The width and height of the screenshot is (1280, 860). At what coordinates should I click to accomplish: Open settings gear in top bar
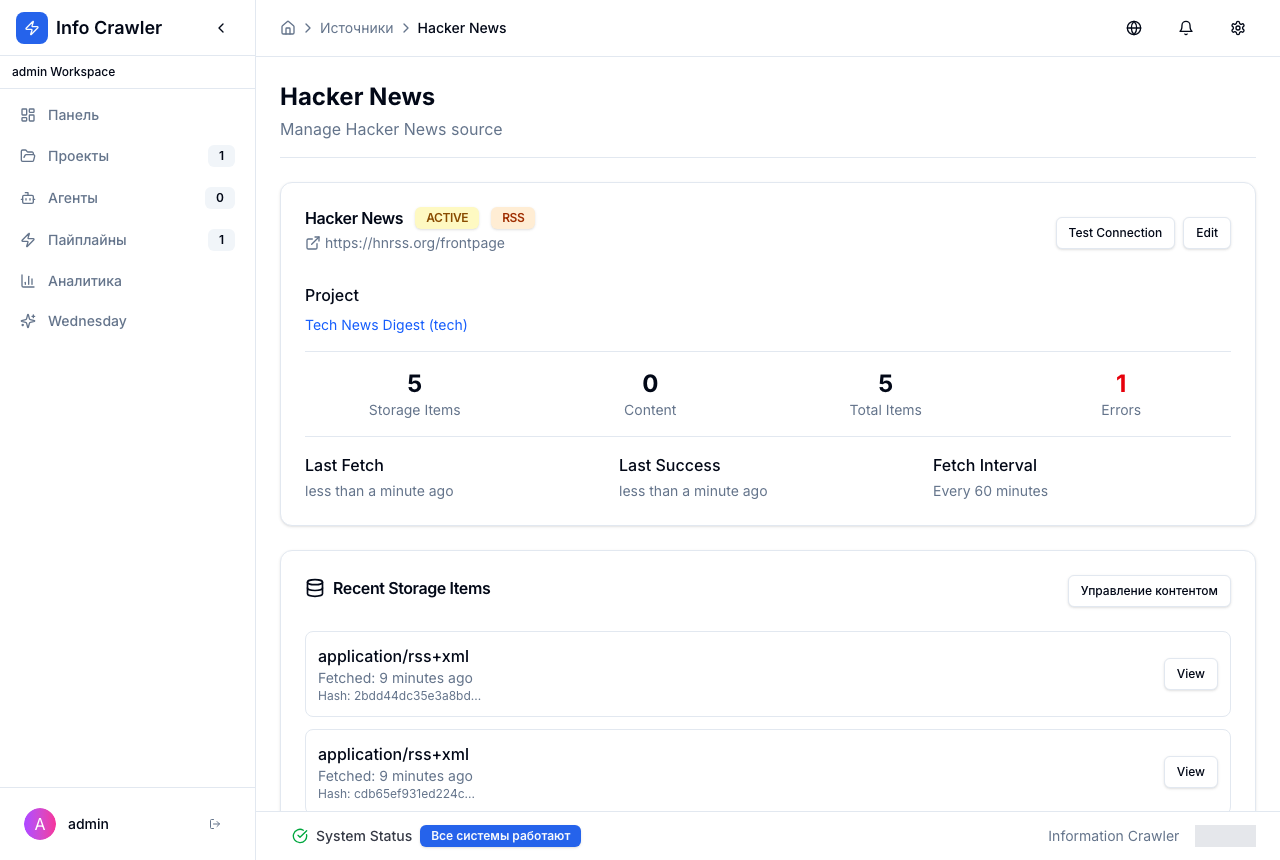pos(1238,28)
